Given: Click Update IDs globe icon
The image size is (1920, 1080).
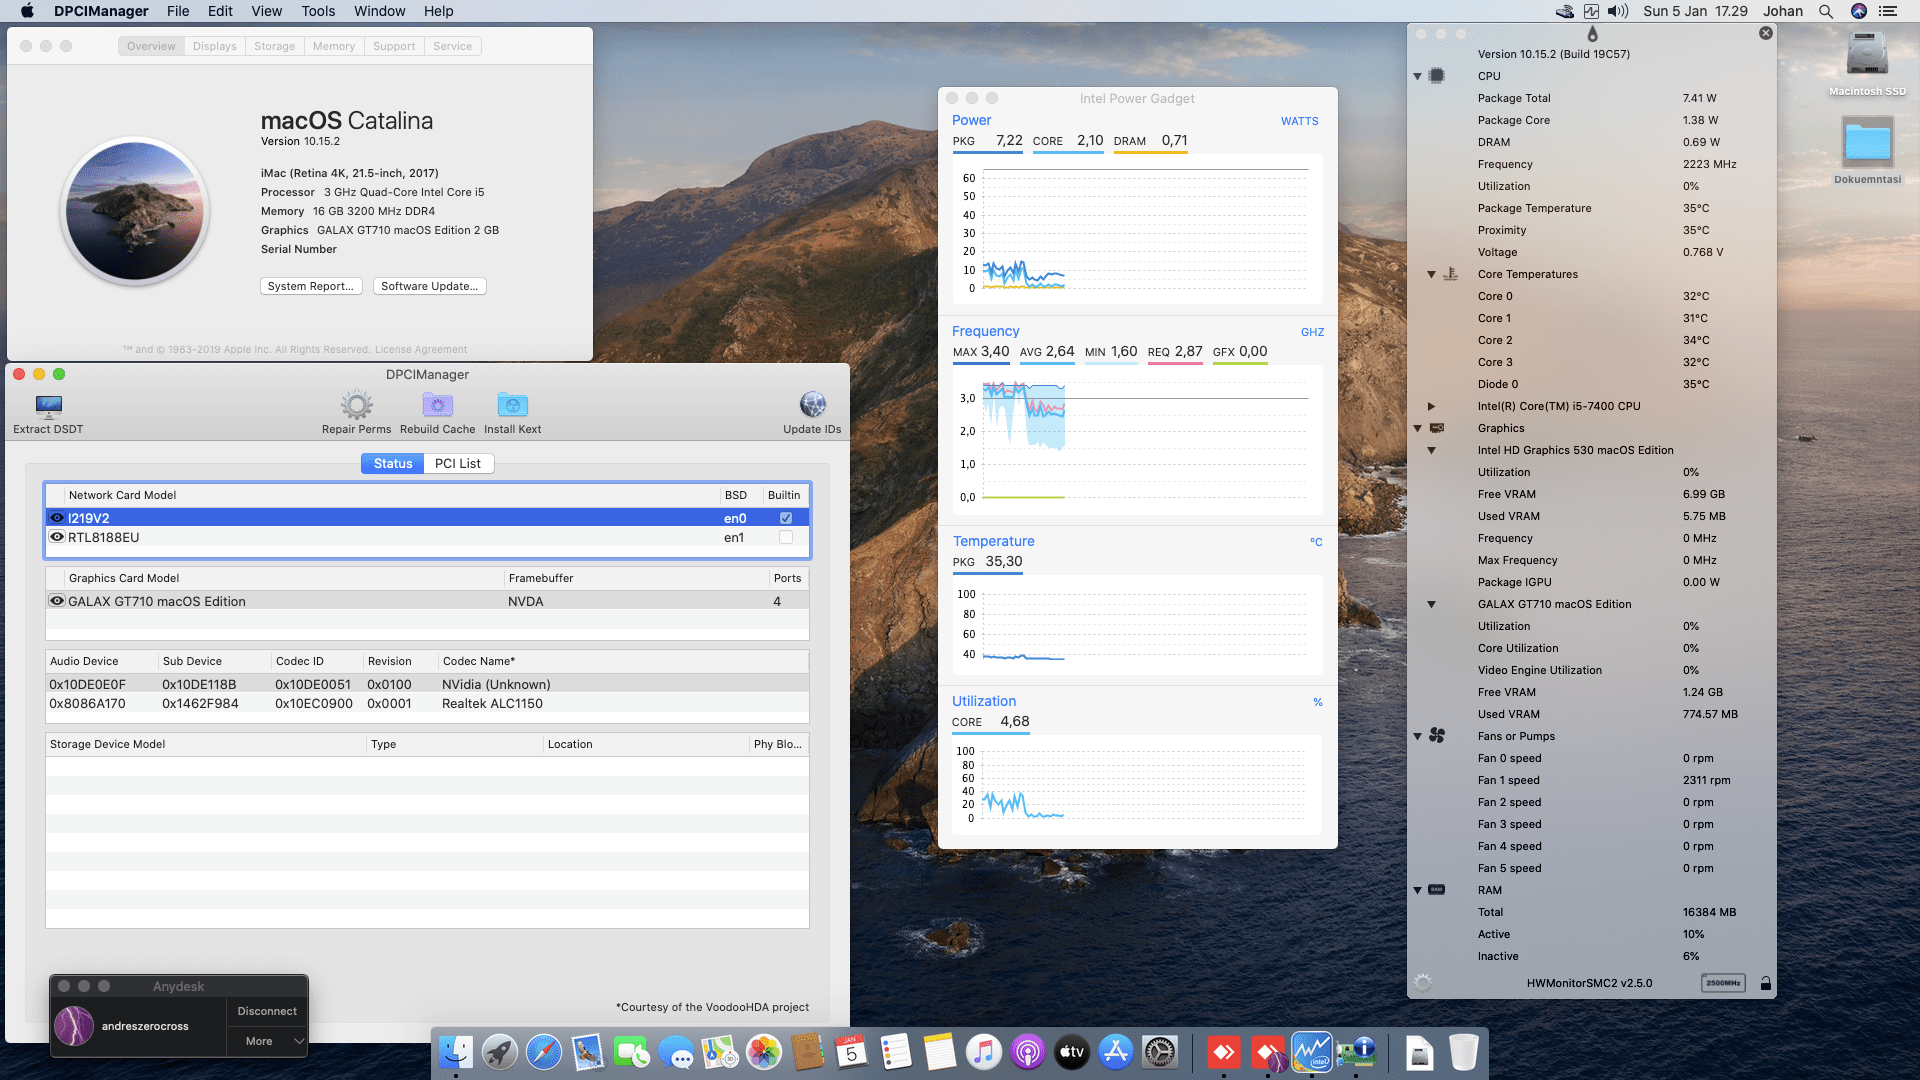Looking at the screenshot, I should [x=812, y=404].
